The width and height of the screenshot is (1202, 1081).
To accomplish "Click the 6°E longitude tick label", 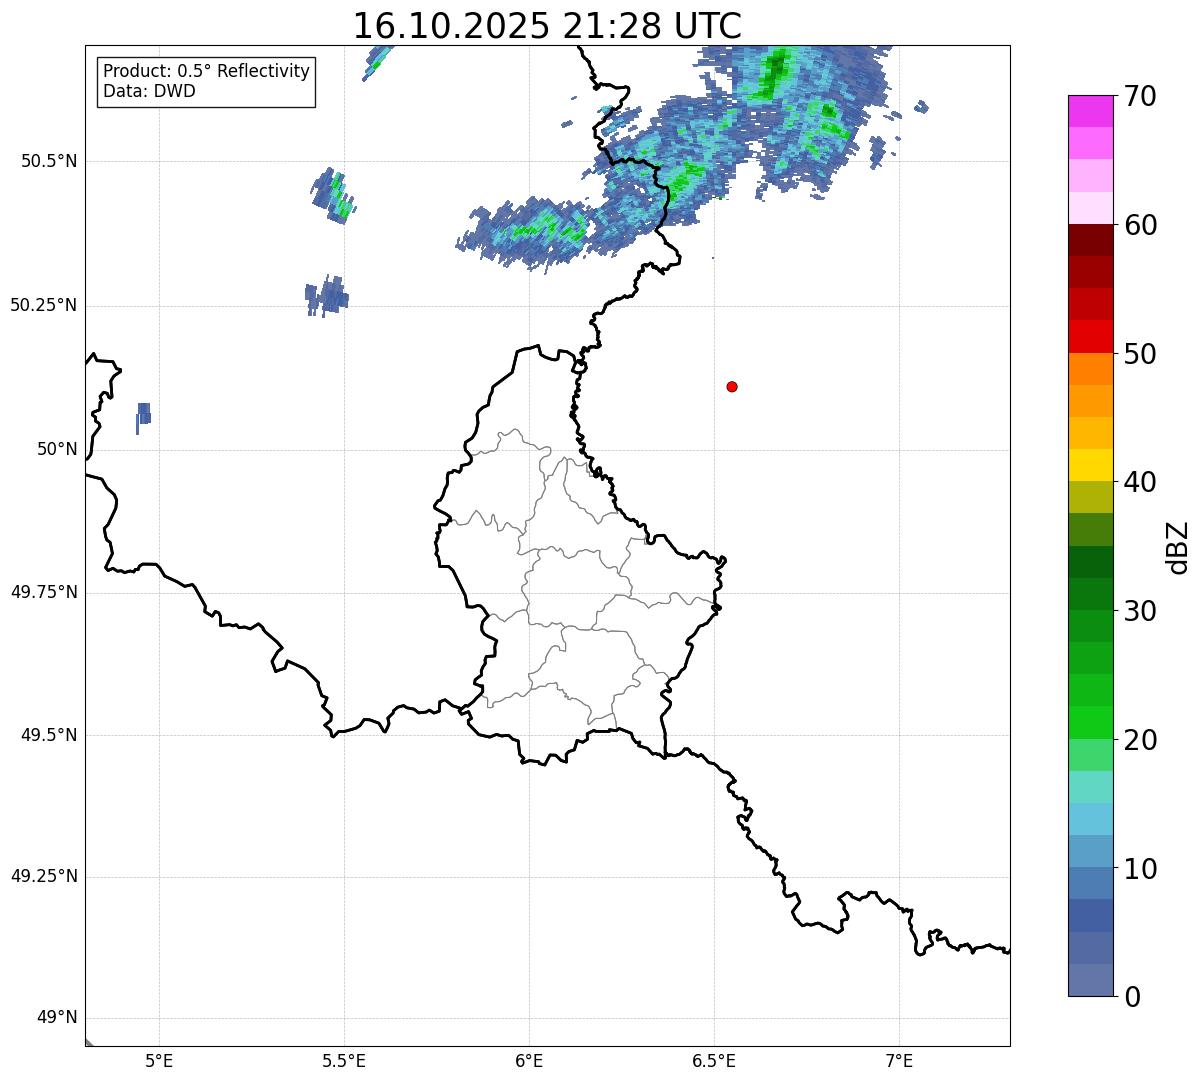I will click(529, 1061).
